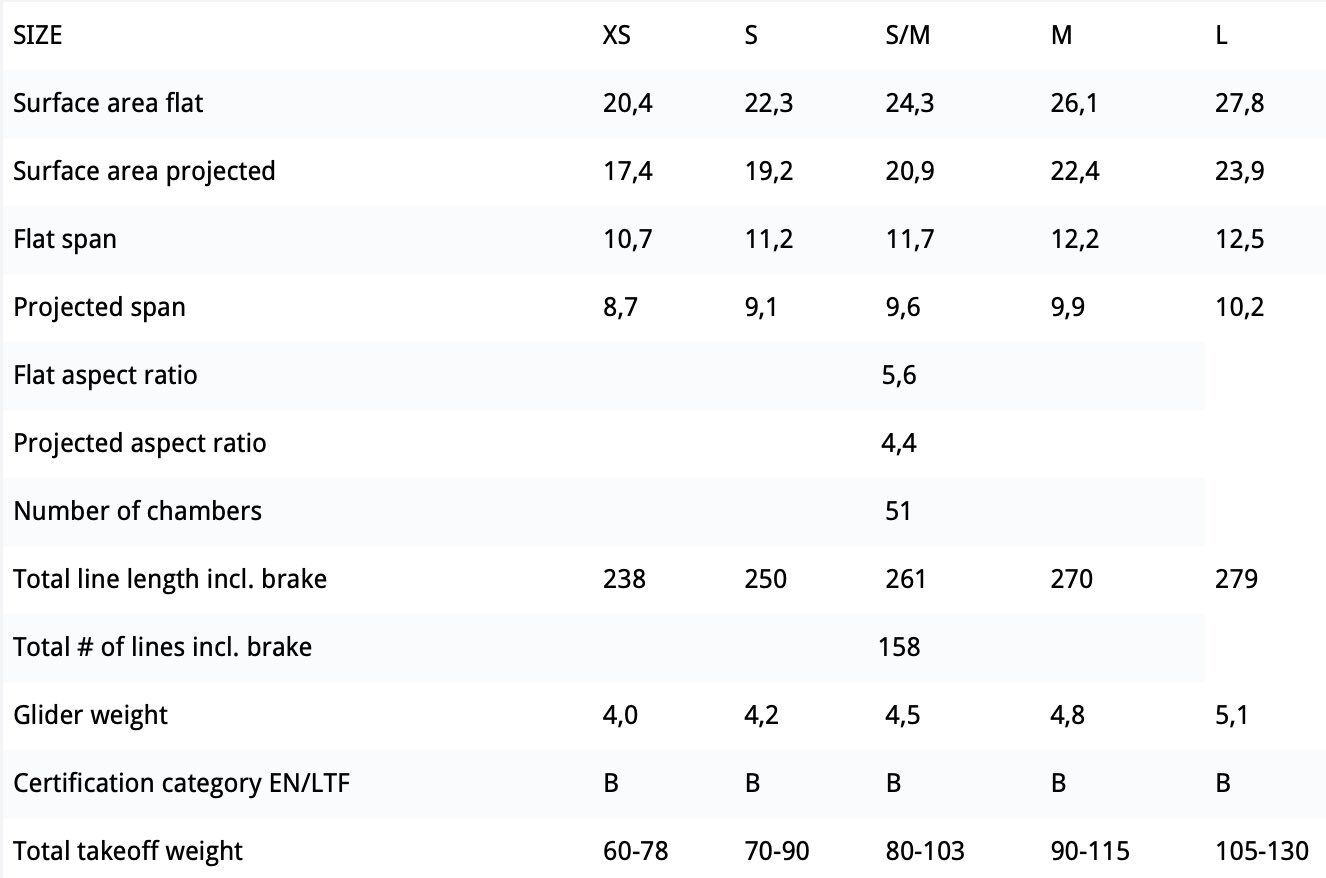Click Number of chambers value 51
The width and height of the screenshot is (1326, 878).
(x=898, y=511)
